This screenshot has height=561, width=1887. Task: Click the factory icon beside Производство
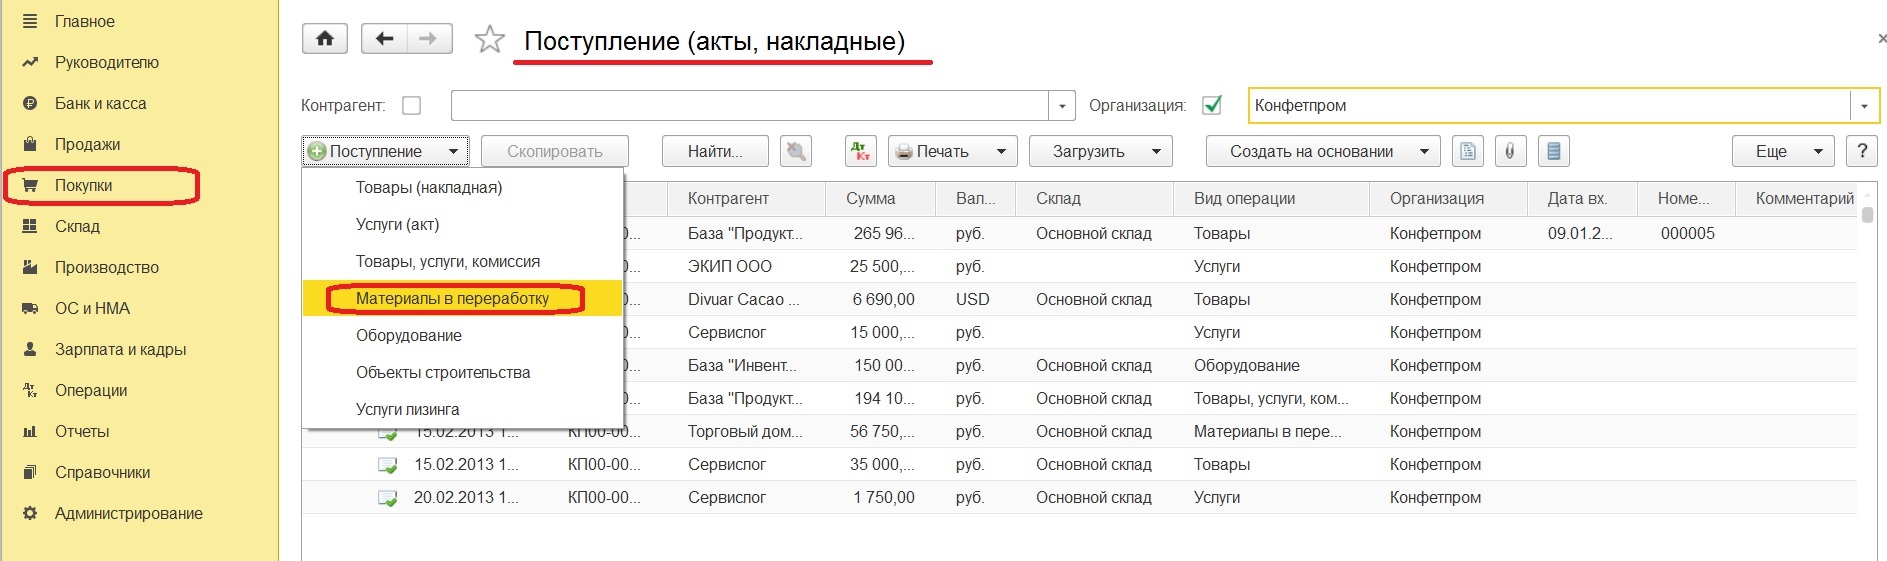point(30,267)
